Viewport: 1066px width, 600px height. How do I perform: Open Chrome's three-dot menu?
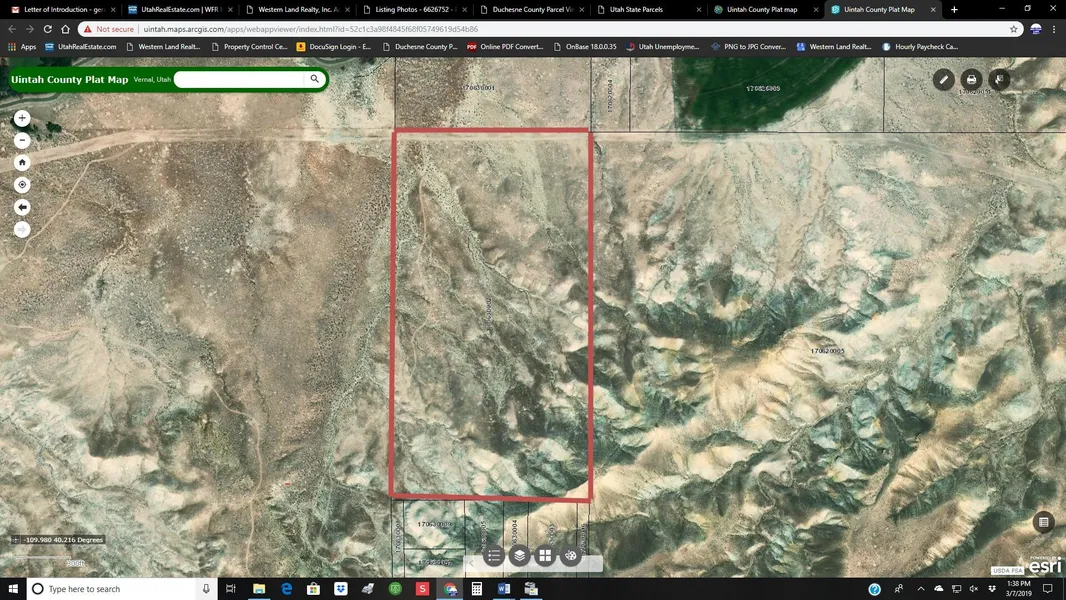pyautogui.click(x=1053, y=29)
